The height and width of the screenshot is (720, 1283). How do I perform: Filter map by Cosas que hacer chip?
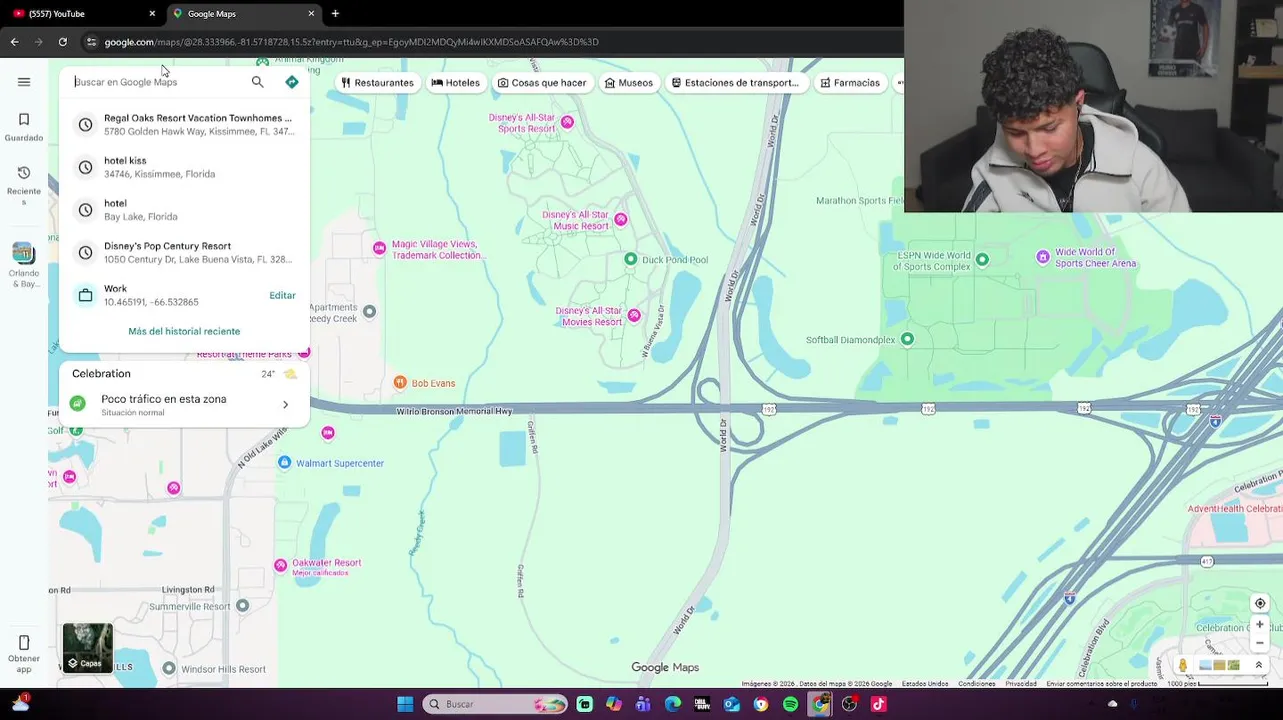[x=542, y=83]
